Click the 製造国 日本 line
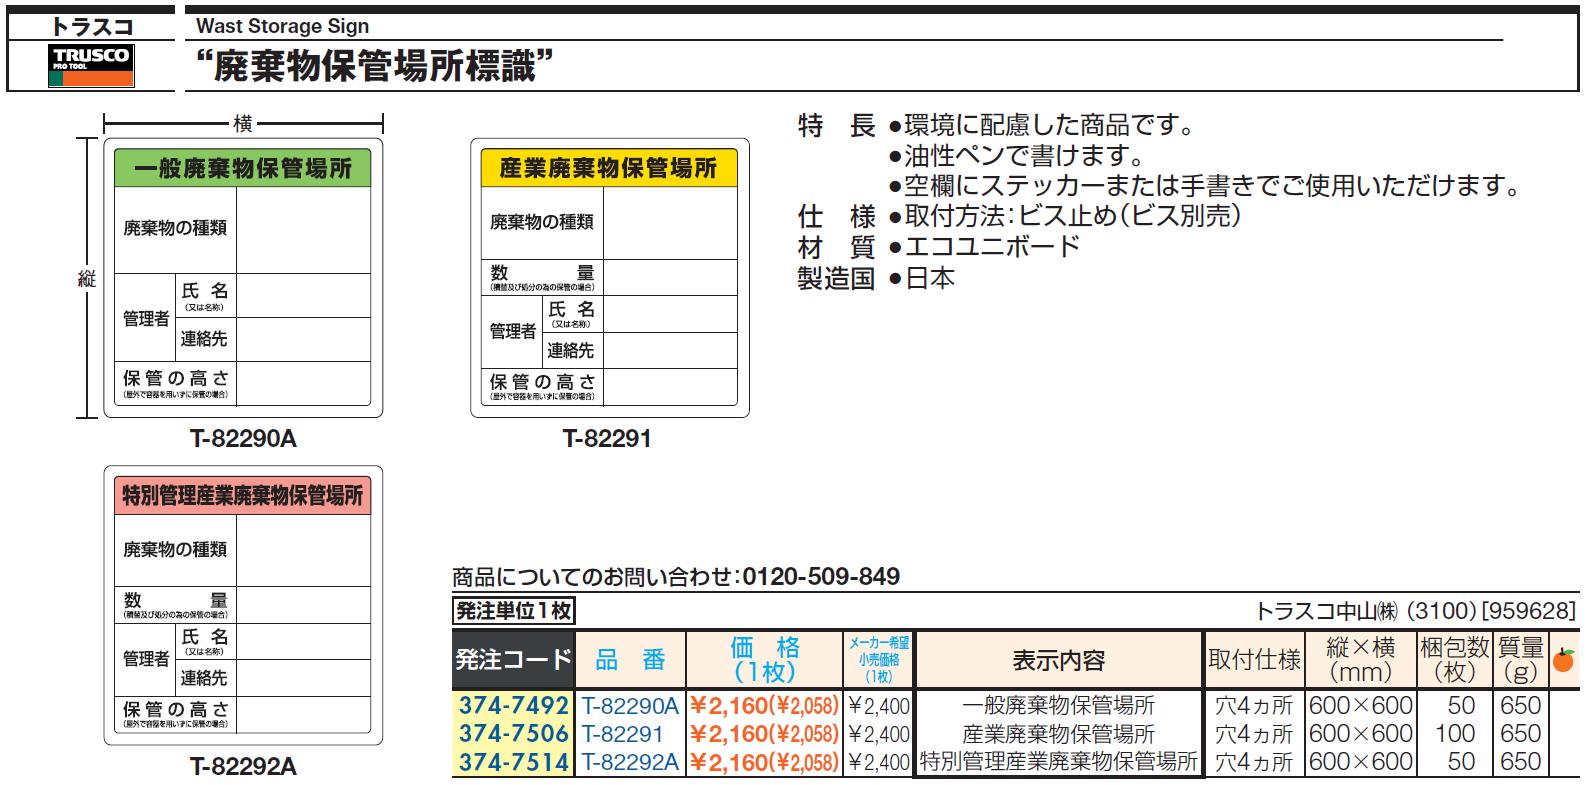Screen dimensions: 1587x785 (x=876, y=277)
